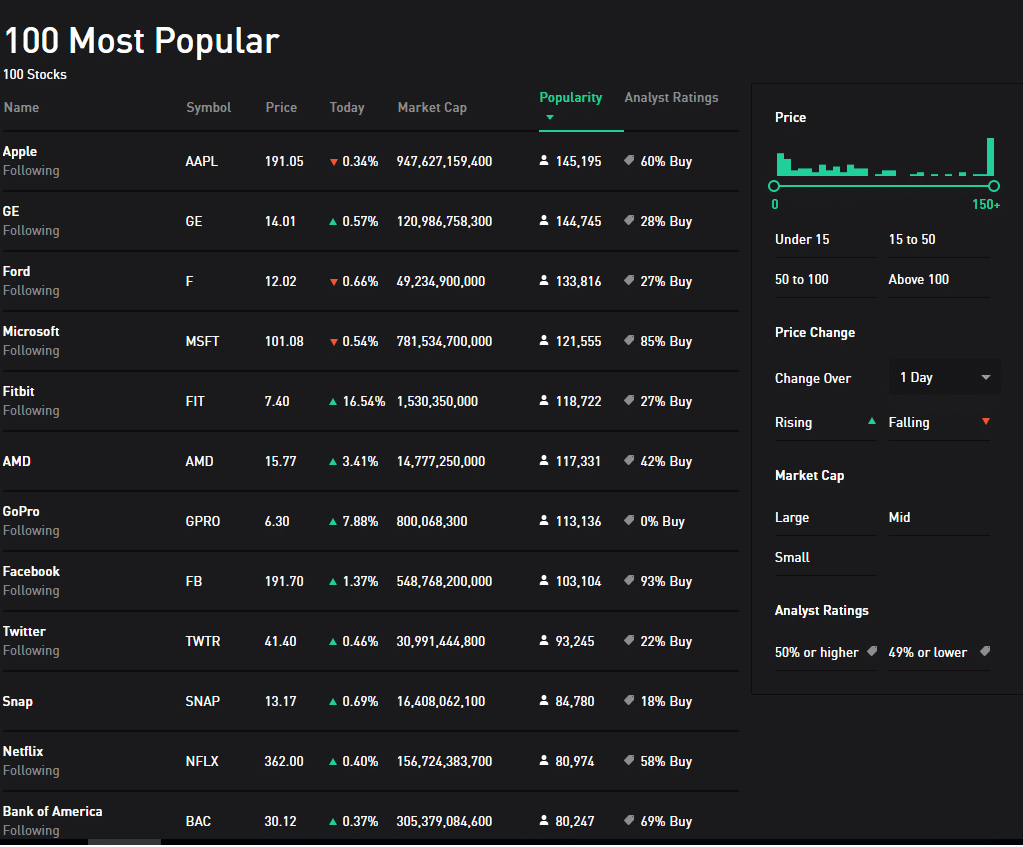Click the tag icon beside 58% Buy
The height and width of the screenshot is (847, 1023).
click(x=629, y=760)
